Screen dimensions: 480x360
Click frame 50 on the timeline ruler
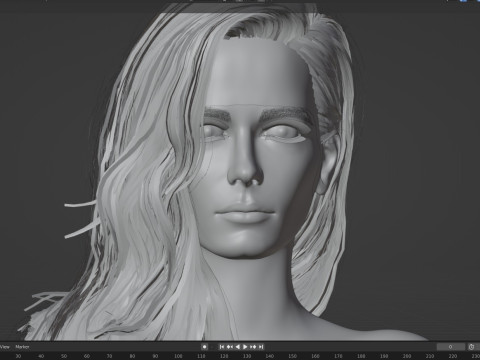tap(64, 356)
